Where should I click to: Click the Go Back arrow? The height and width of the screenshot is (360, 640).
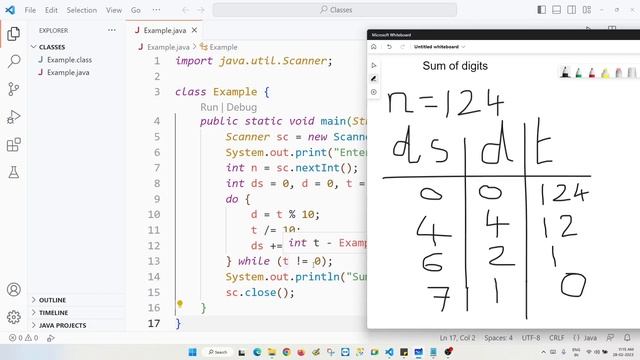pos(186,10)
